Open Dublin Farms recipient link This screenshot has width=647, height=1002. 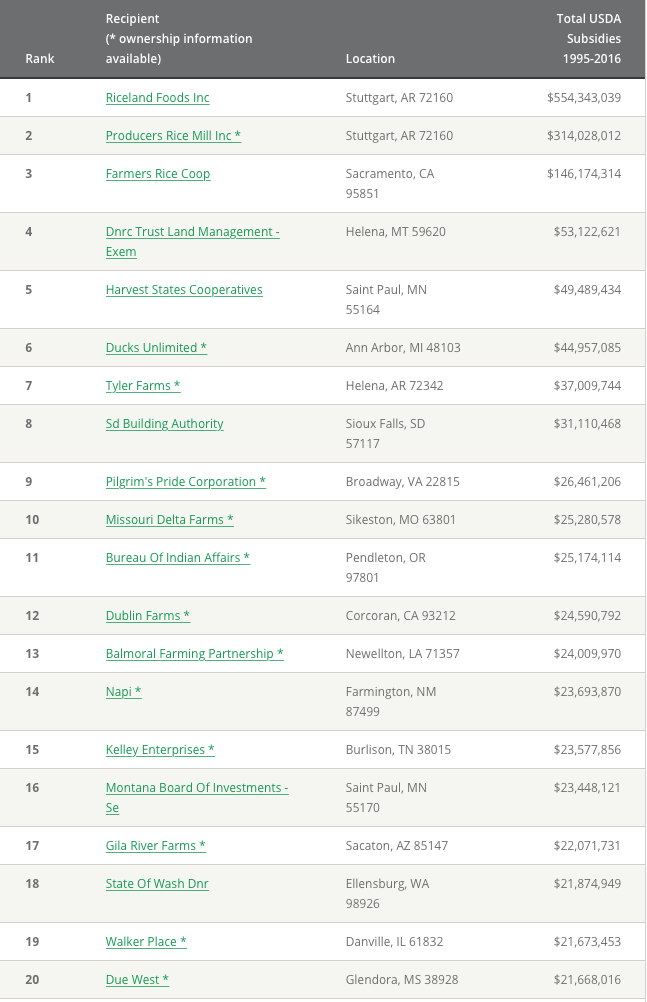point(148,615)
